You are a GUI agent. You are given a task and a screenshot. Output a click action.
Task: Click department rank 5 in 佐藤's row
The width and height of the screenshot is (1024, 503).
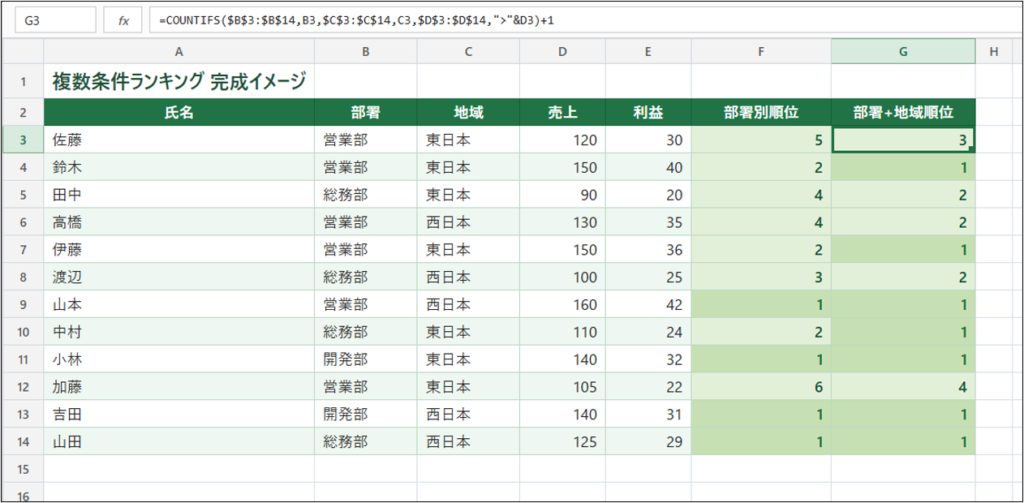coord(761,139)
